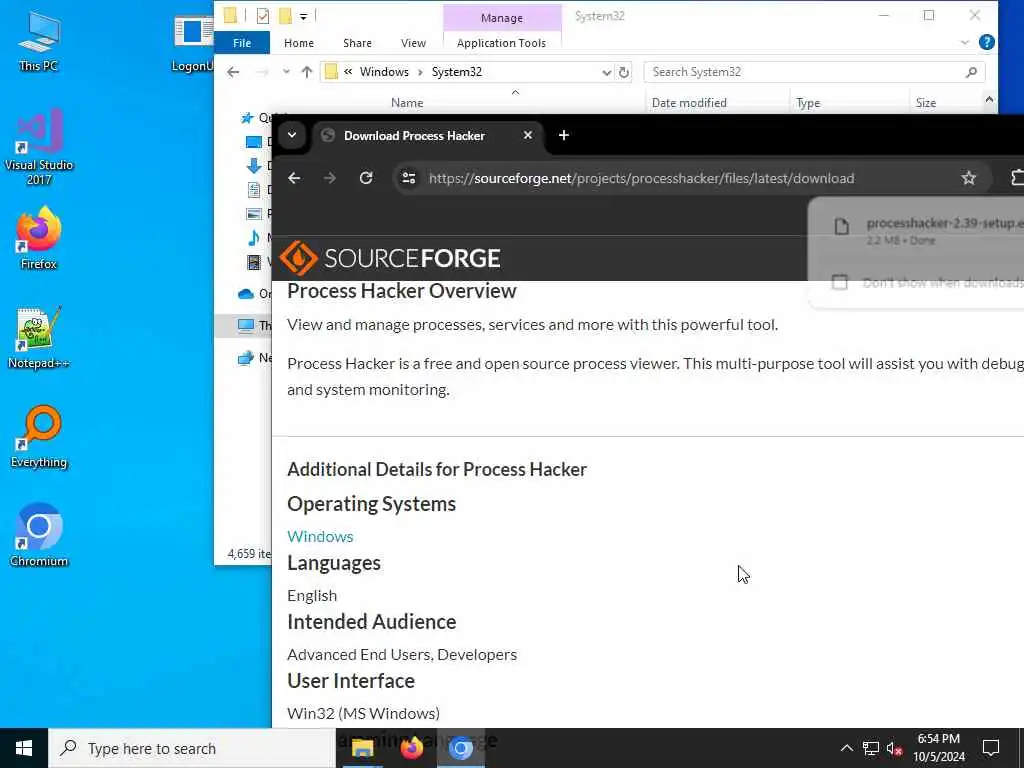Open File Explorer from the taskbar
The height and width of the screenshot is (768, 1024).
point(362,748)
